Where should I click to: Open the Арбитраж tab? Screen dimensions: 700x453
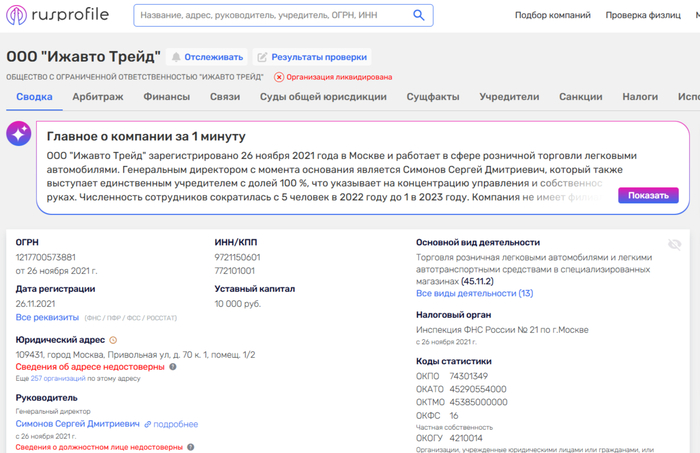(98, 97)
